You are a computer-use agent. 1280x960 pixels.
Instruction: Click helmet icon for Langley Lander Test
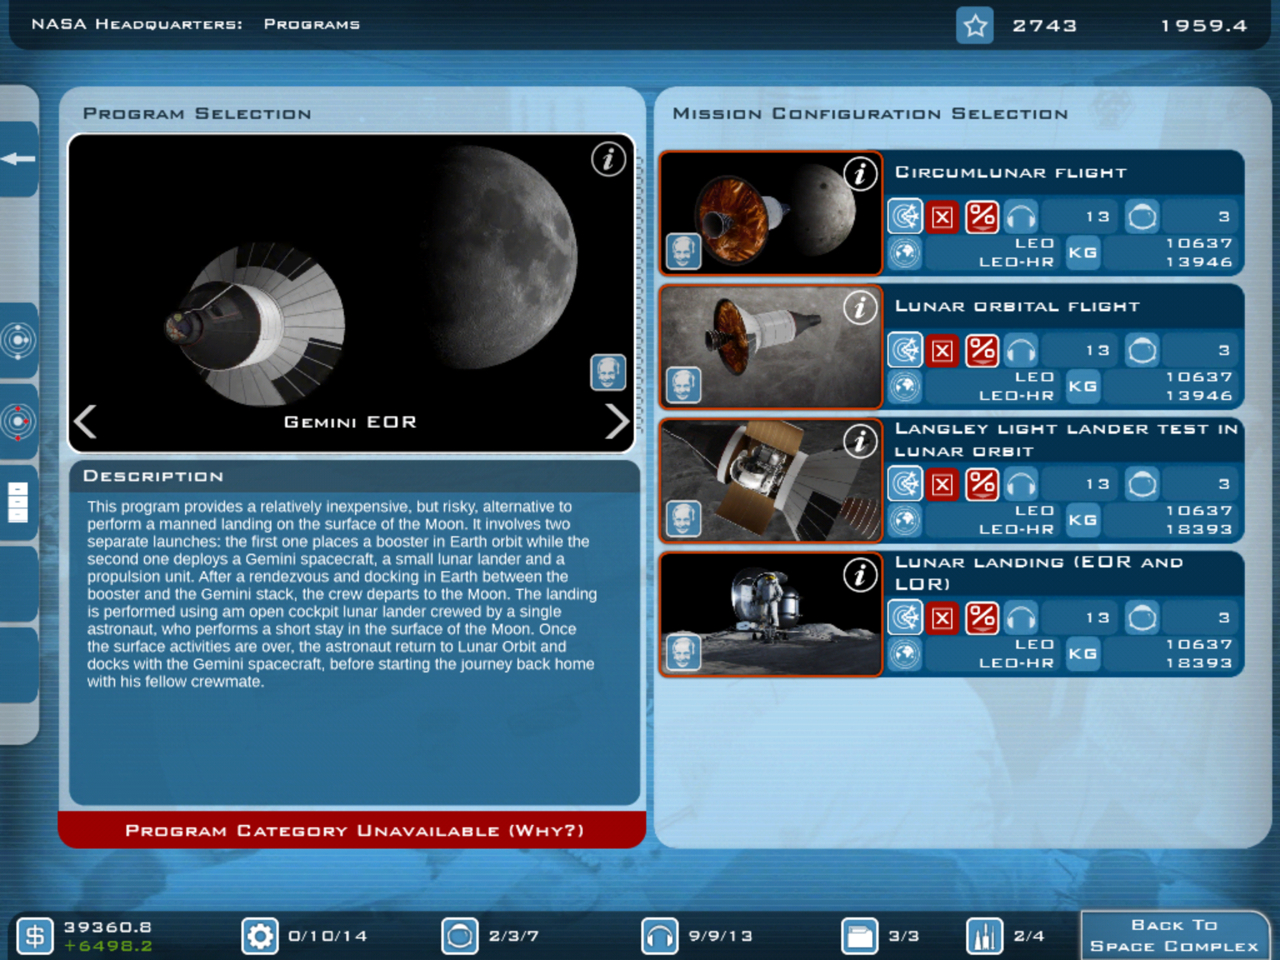pyautogui.click(x=1142, y=484)
